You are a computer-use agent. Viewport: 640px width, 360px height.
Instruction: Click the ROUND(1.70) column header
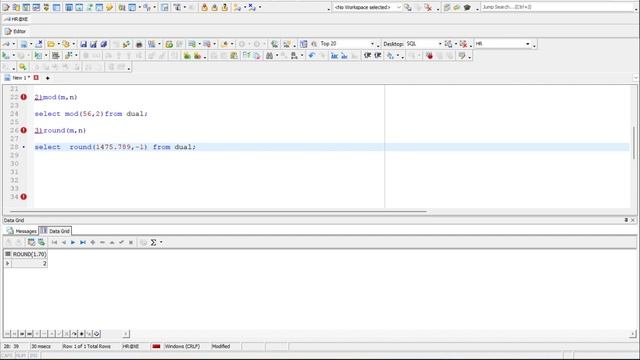(x=29, y=254)
